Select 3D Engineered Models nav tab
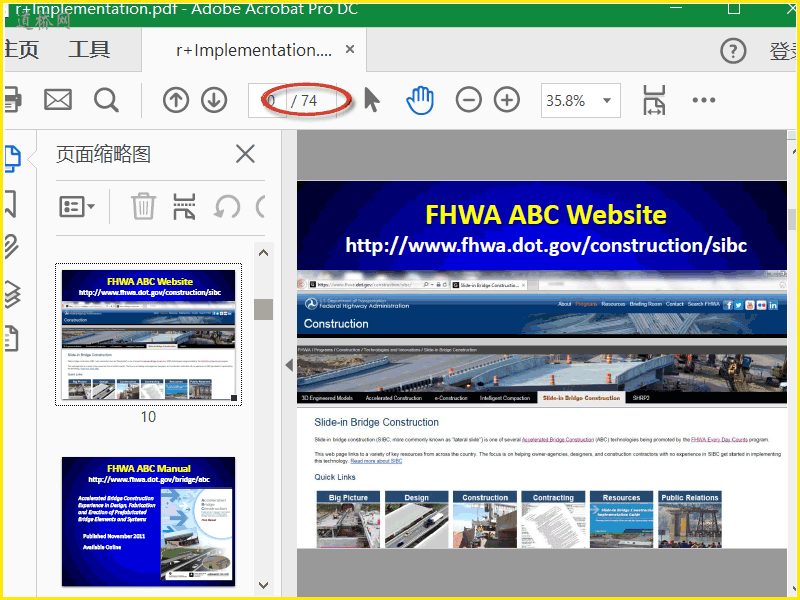Viewport: 800px width, 600px height. pos(327,398)
